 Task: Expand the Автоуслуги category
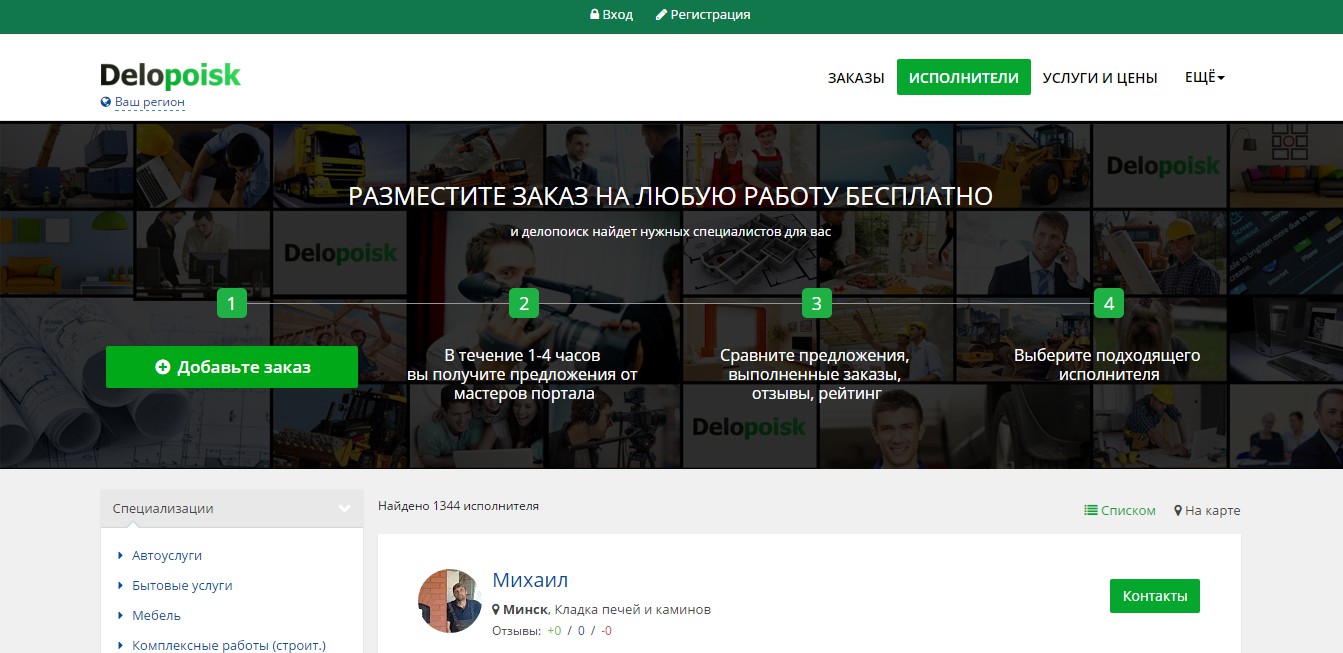point(167,555)
